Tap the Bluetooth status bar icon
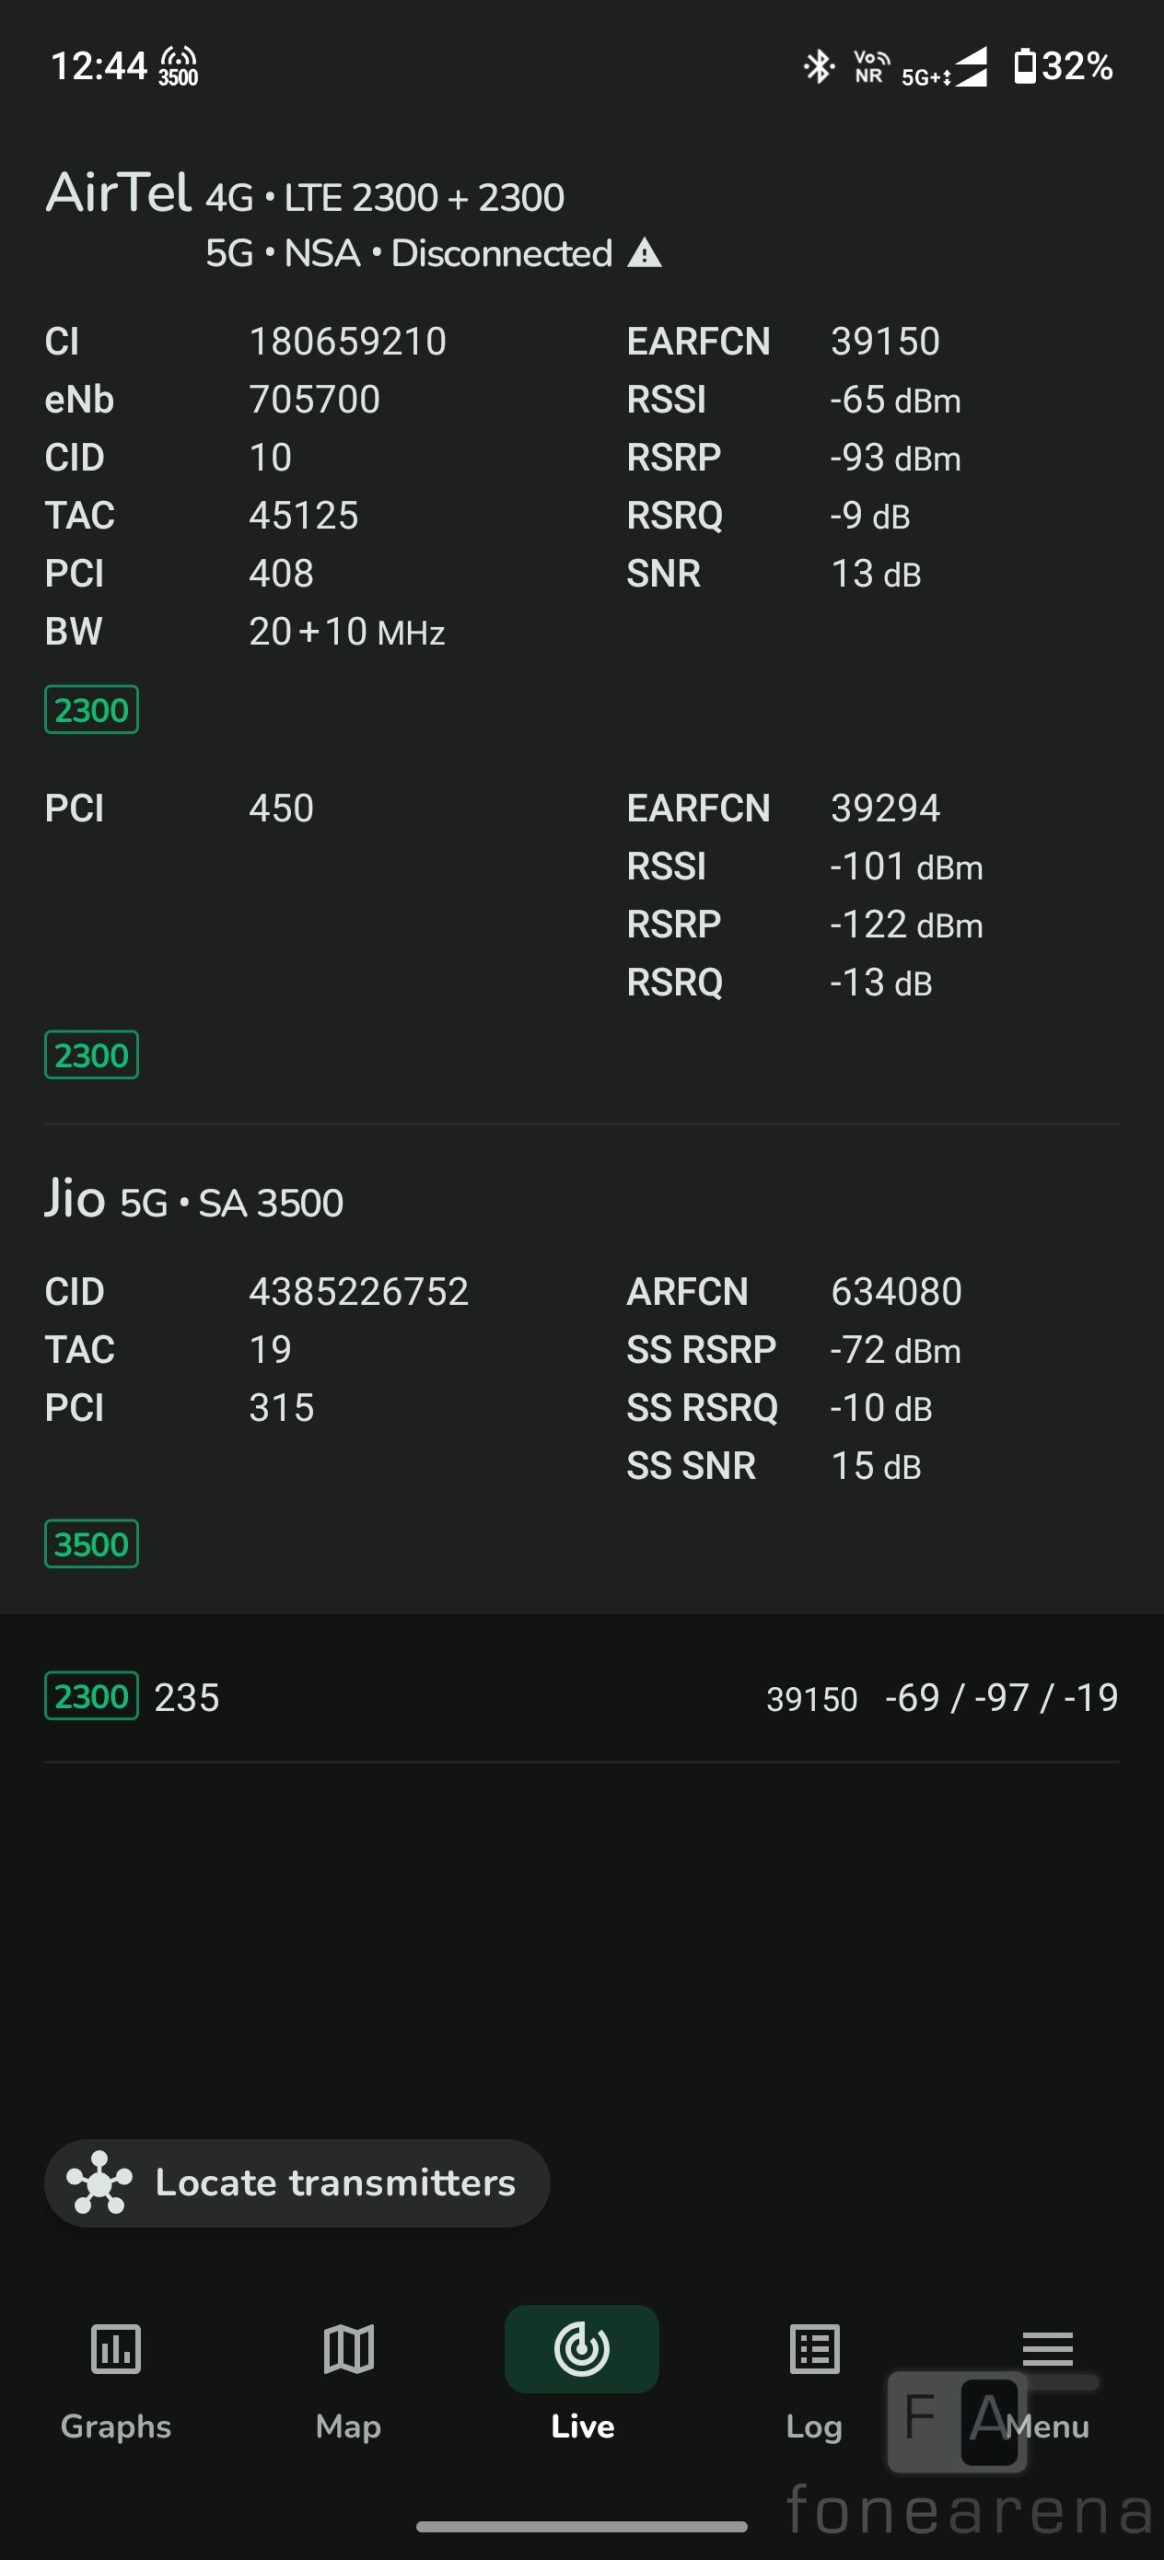Screen dimensions: 1164x2560 819,67
